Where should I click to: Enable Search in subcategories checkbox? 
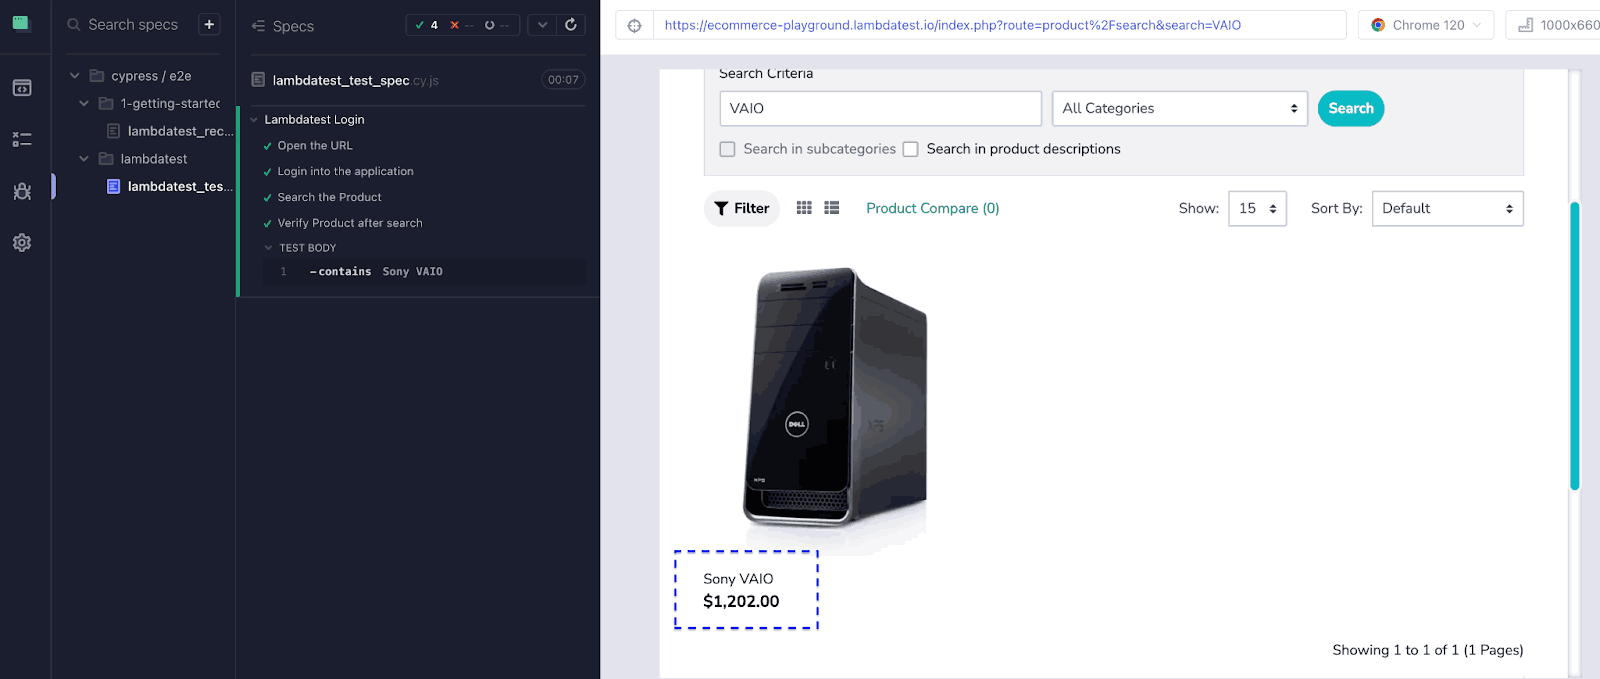coord(728,149)
